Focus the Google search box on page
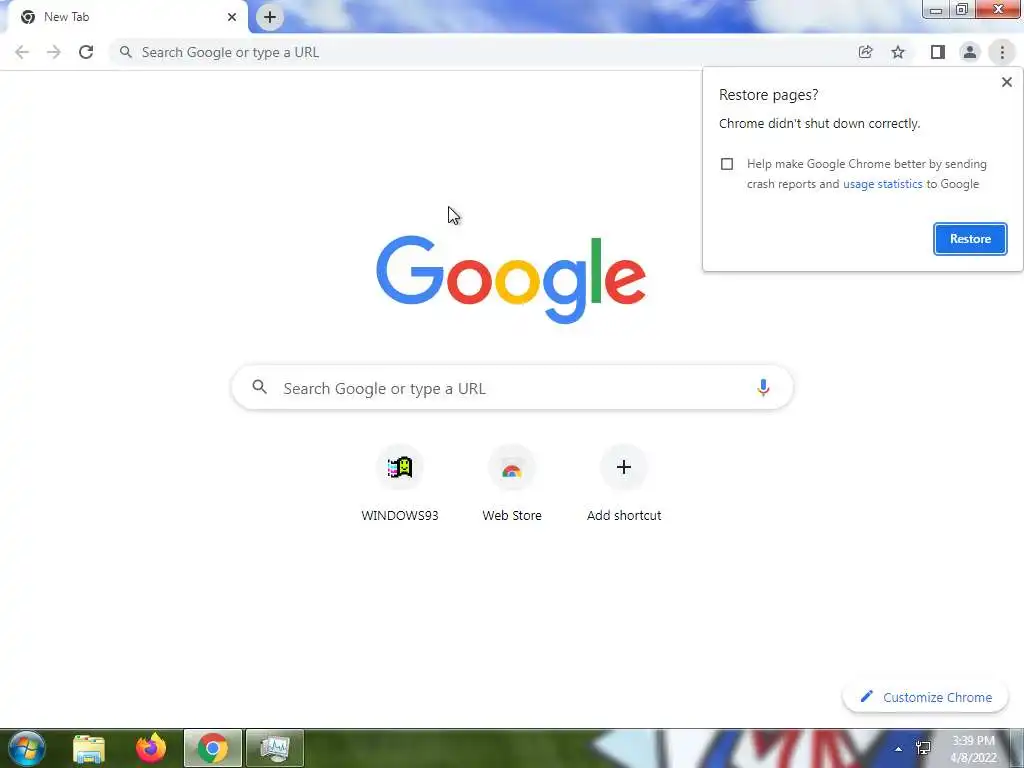 [512, 388]
